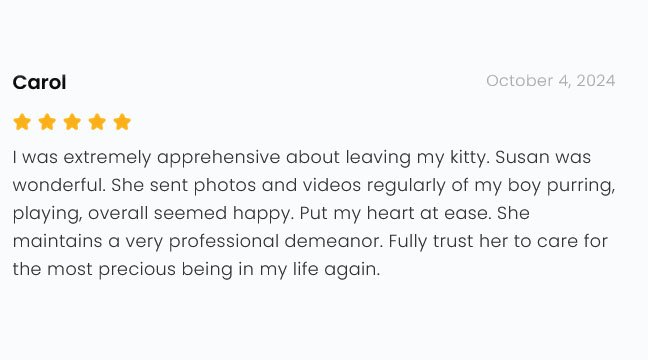
Task: Select the second rating star
Action: (x=47, y=122)
